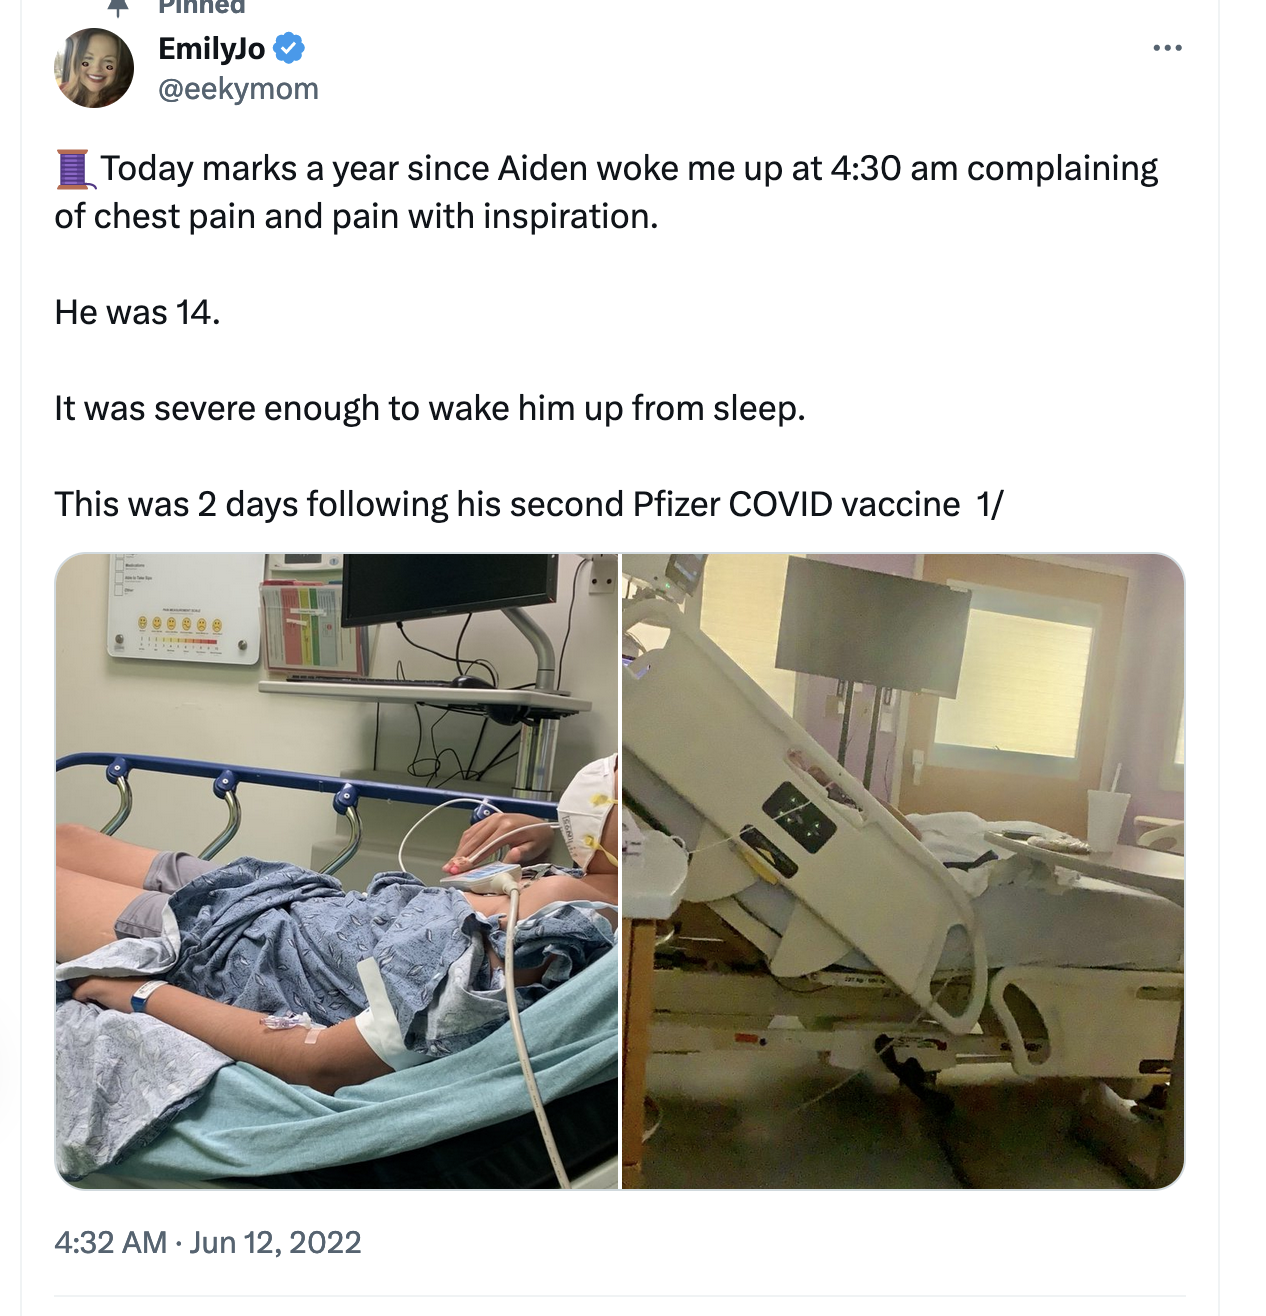The width and height of the screenshot is (1266, 1316).
Task: Click the 4:32 AM timestamp
Action: tap(110, 1242)
